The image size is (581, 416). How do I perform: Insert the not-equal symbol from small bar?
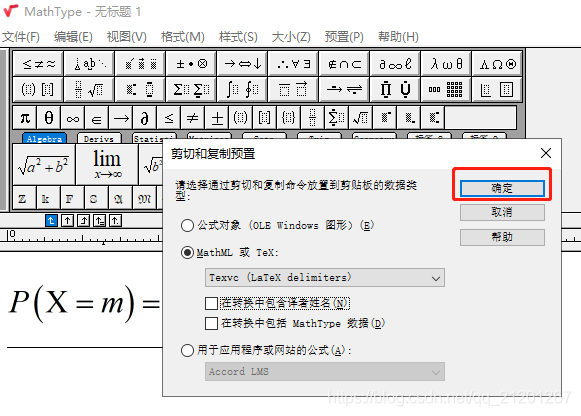pos(193,118)
